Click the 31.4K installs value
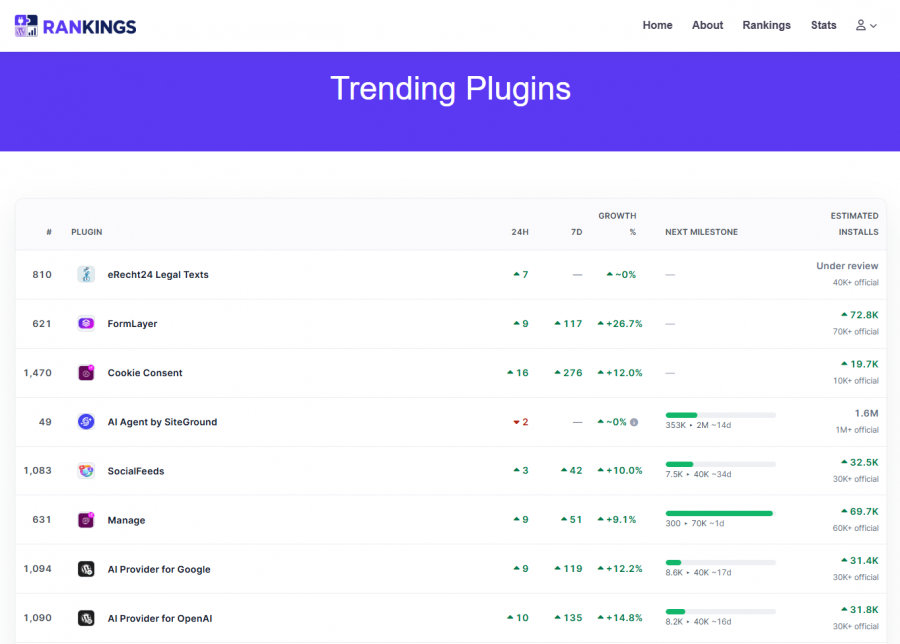Screen dimensions: 900x644 [859, 561]
